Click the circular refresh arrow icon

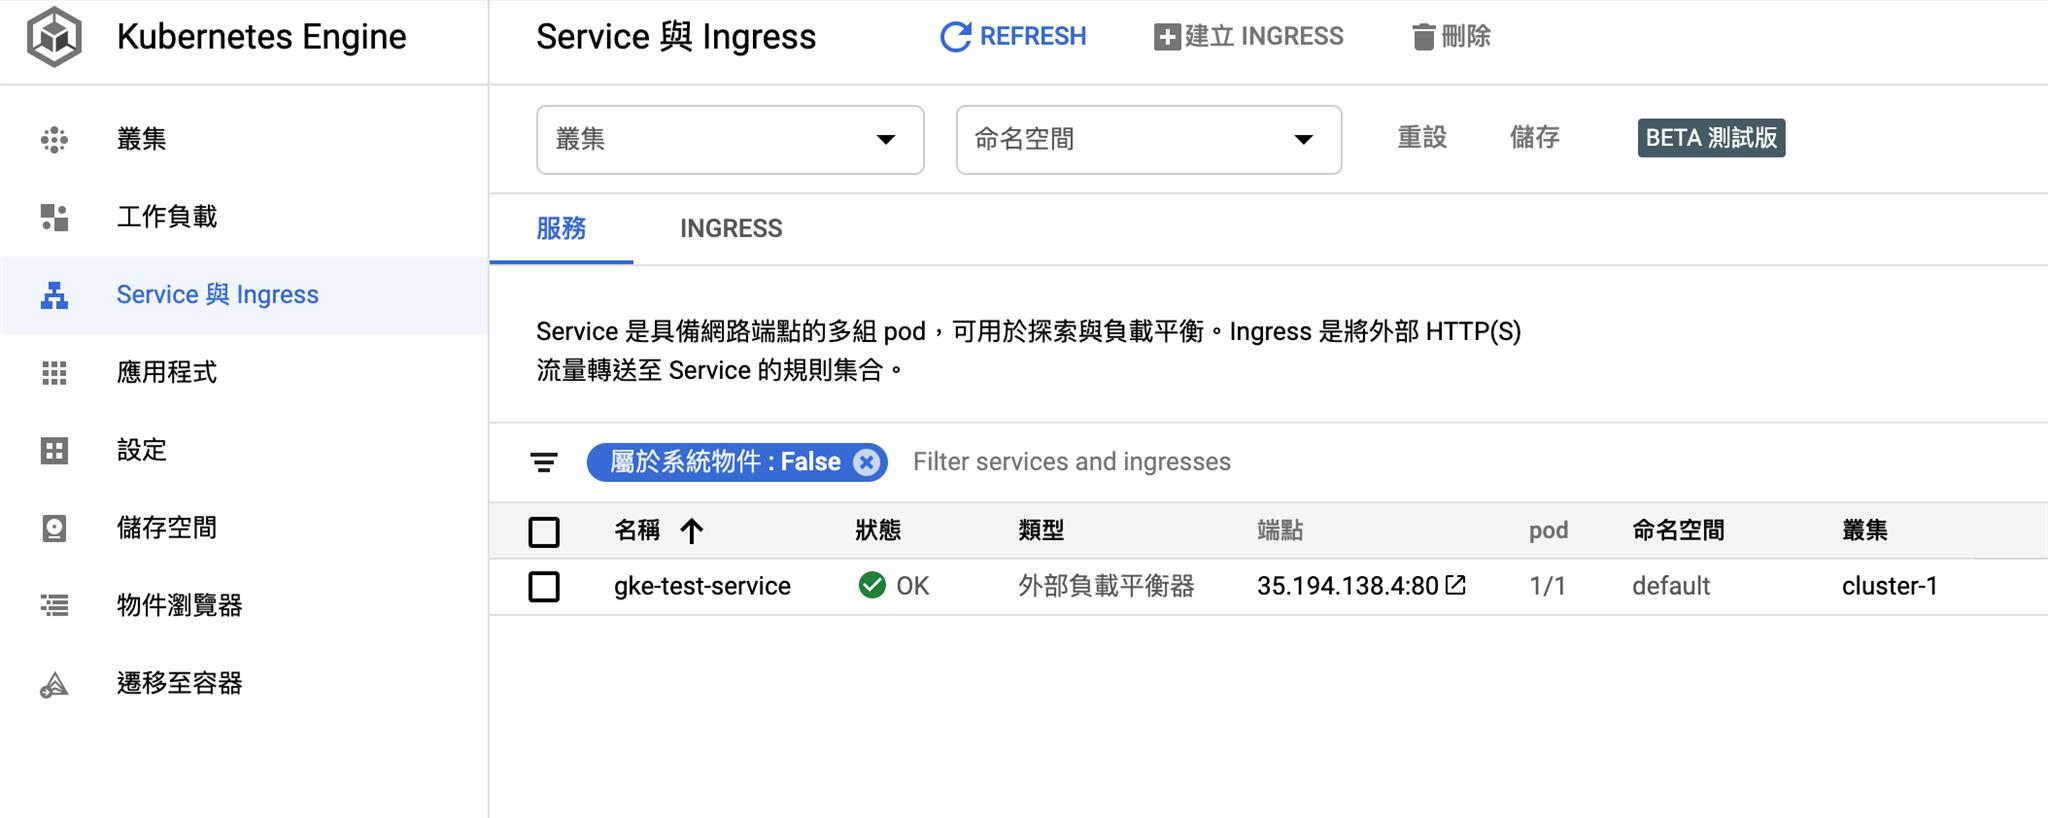(x=955, y=37)
